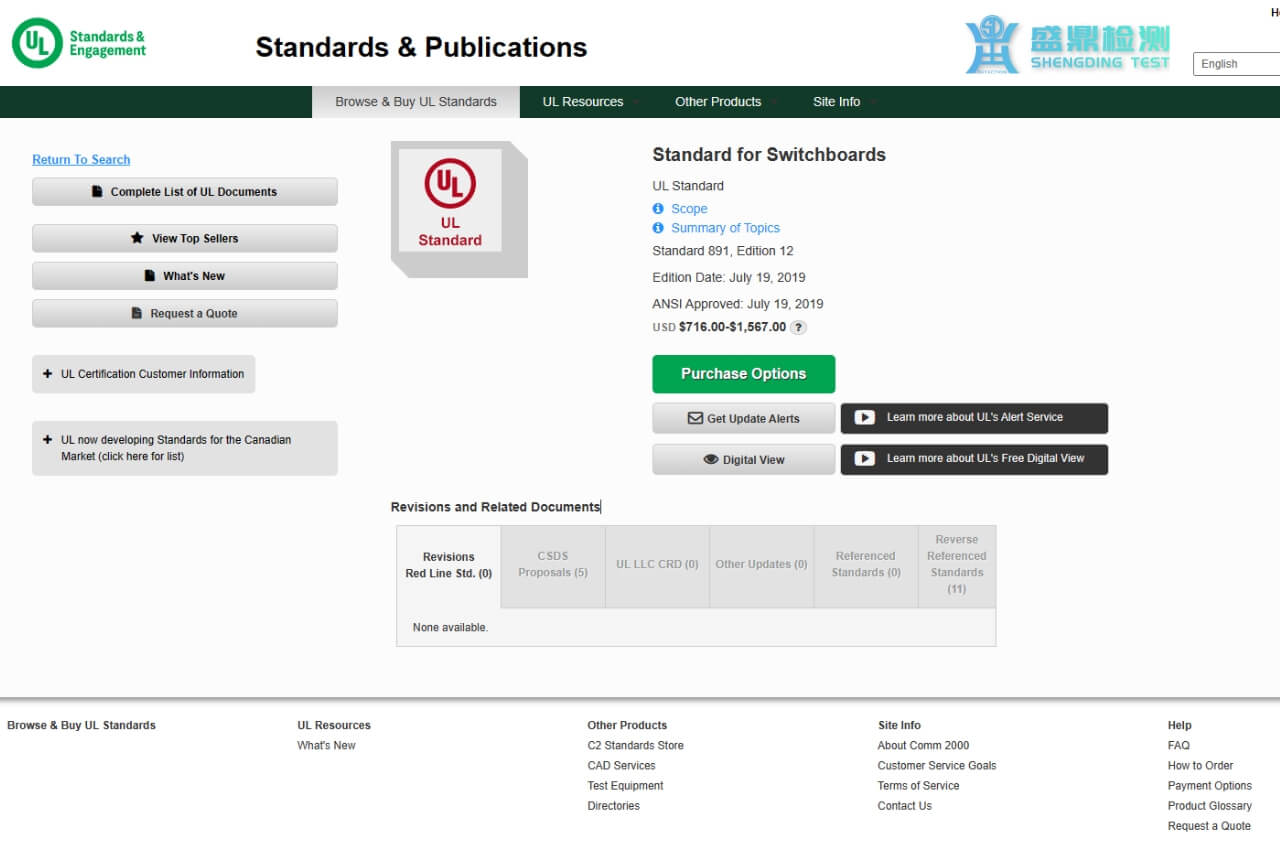The image size is (1280, 850).
Task: Click View Top Sellers button
Action: click(x=185, y=239)
